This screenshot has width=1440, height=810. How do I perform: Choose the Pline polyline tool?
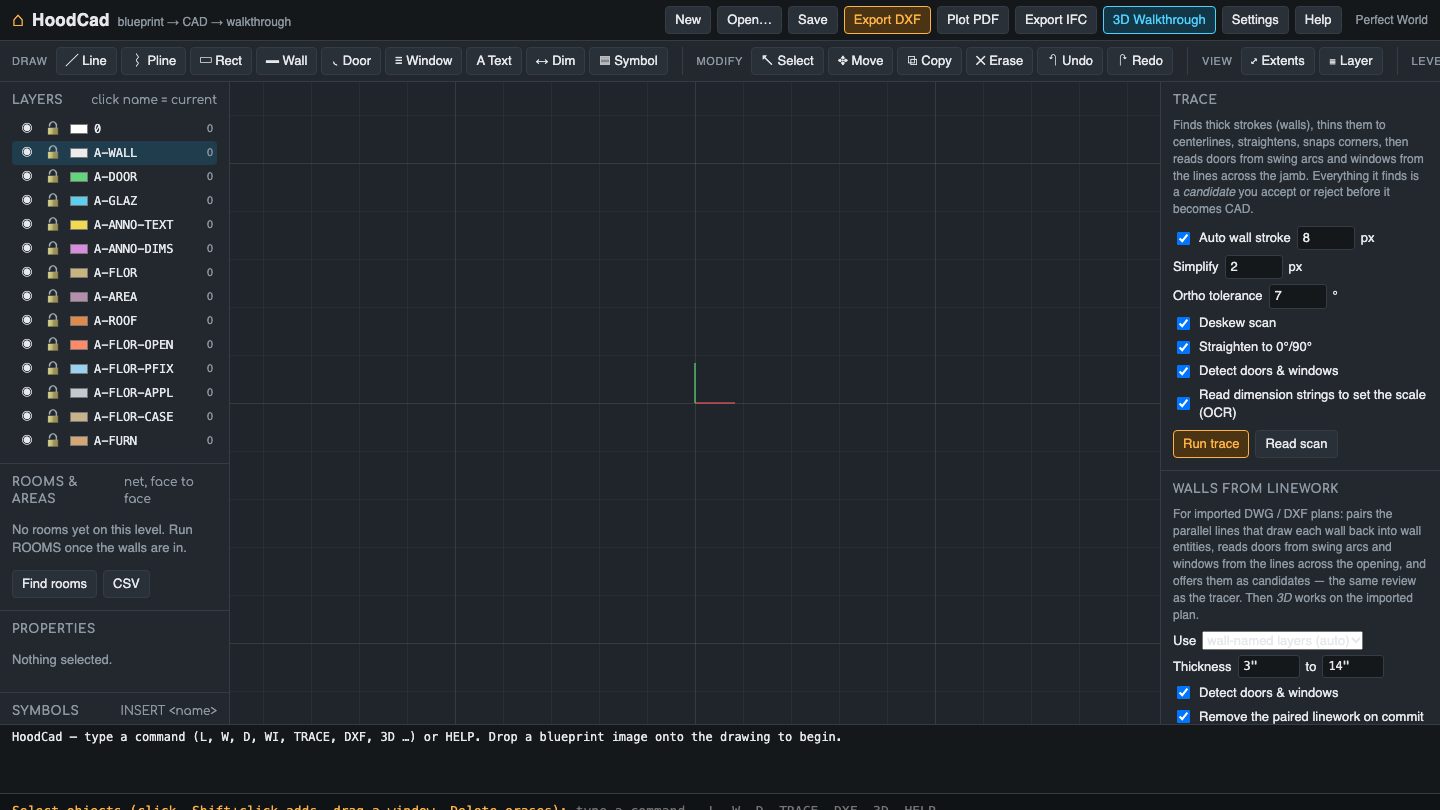[x=153, y=61]
